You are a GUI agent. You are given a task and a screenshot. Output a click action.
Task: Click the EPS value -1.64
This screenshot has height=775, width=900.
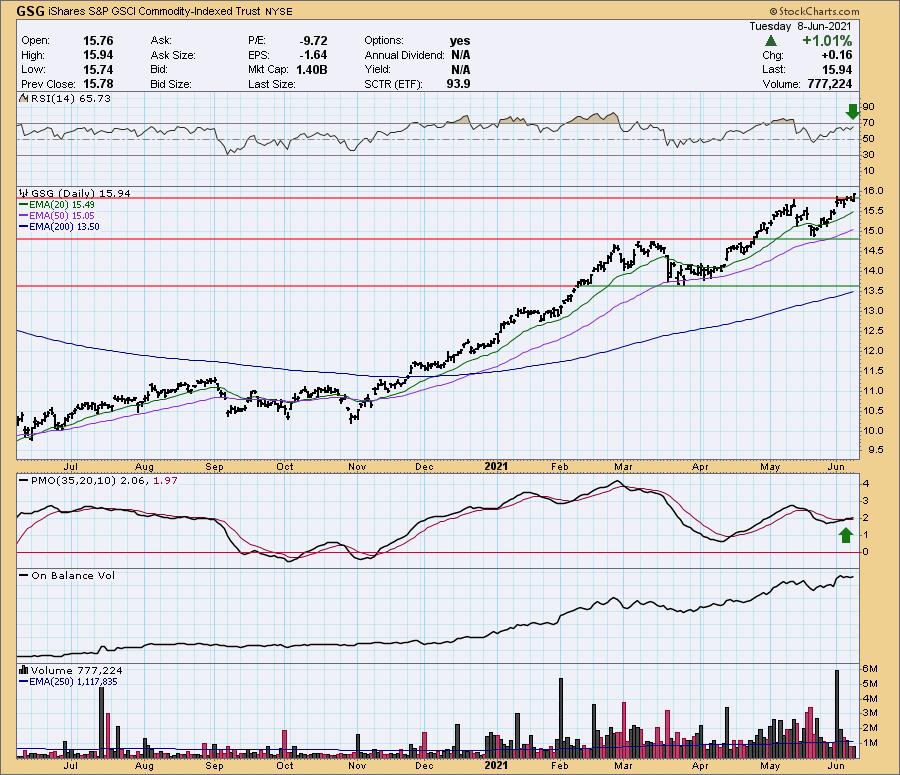tap(313, 55)
